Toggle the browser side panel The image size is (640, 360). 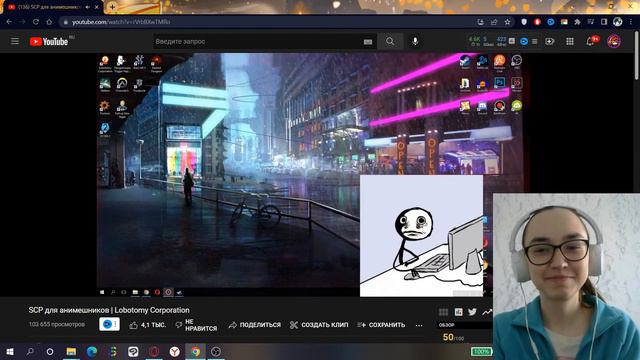604,22
